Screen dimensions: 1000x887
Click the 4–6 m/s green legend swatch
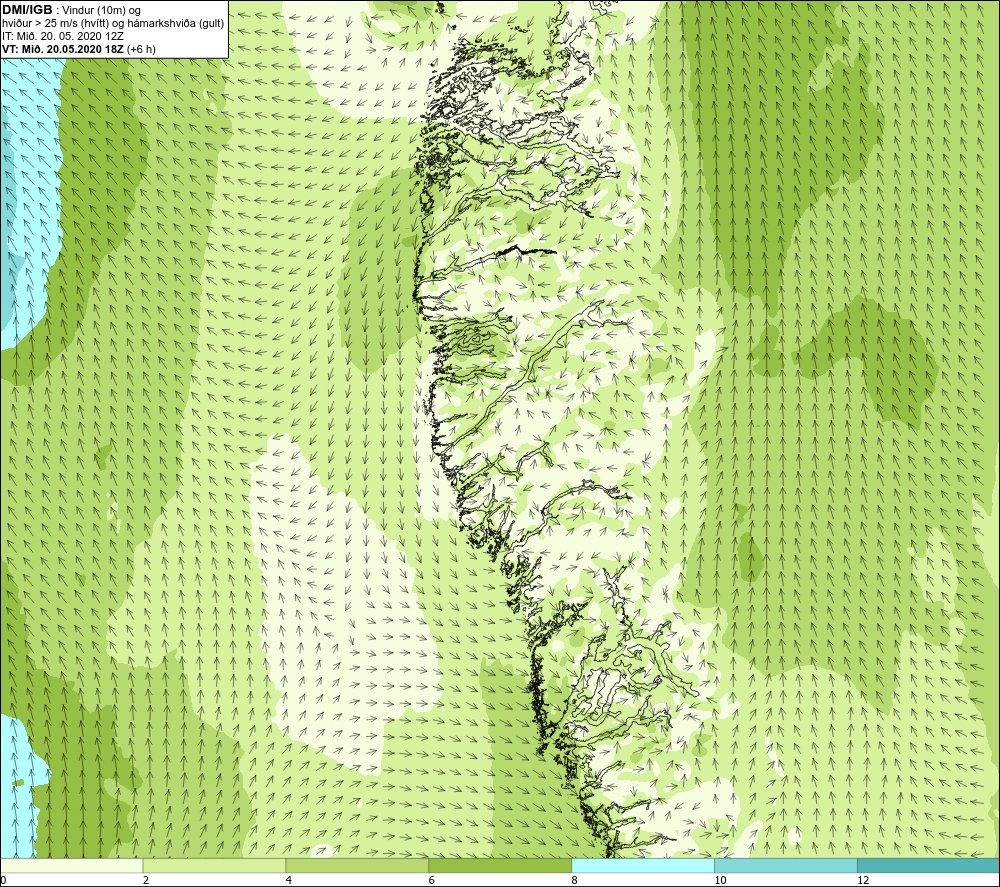pos(357,866)
